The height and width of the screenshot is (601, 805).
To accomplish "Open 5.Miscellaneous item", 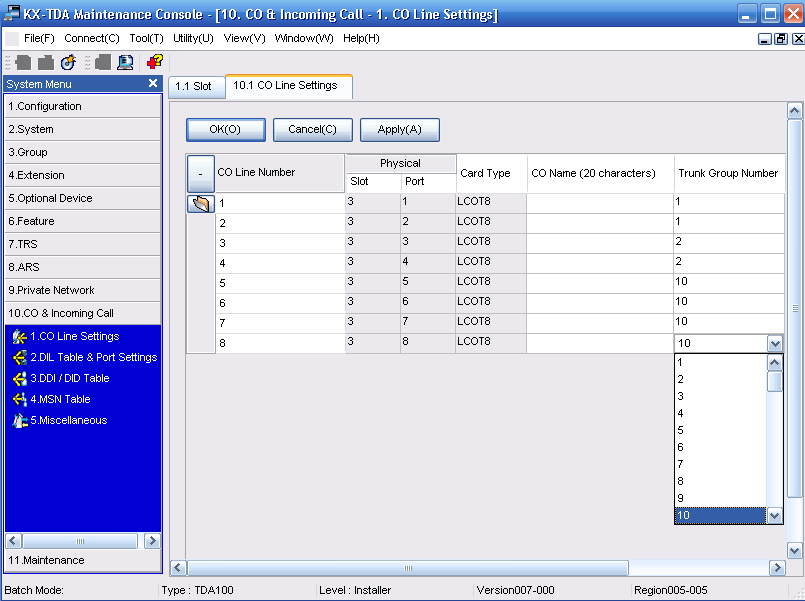I will point(69,421).
